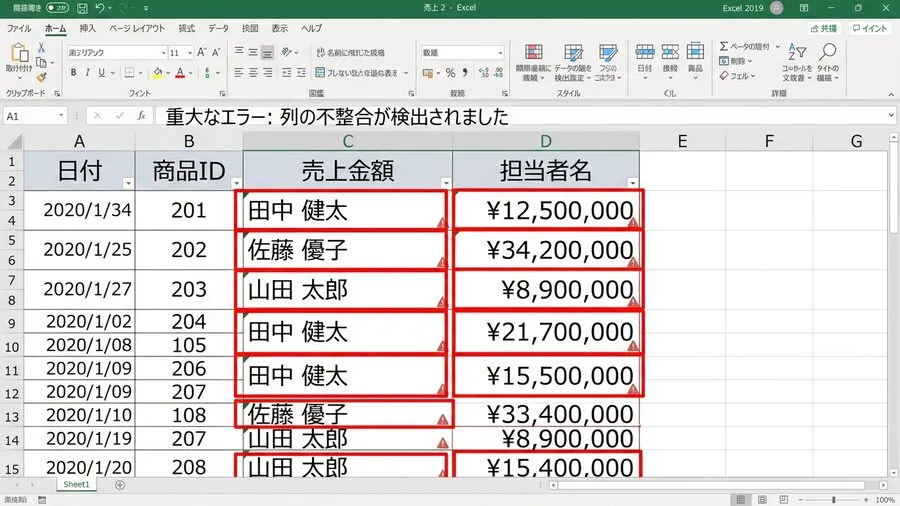Open the font name dropdown
The width and height of the screenshot is (900, 506).
[163, 53]
